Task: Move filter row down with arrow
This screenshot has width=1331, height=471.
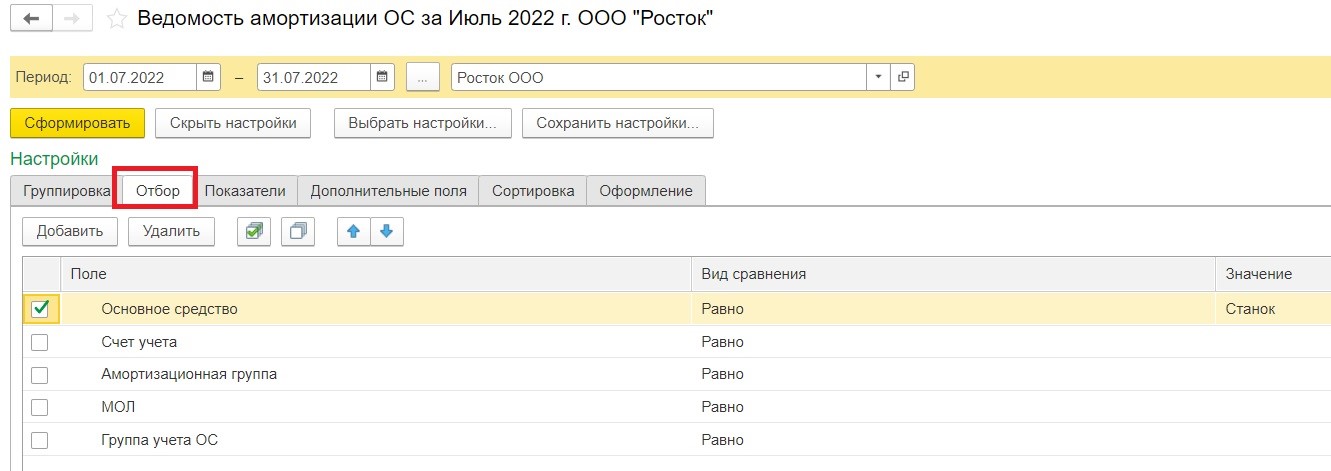Action: tap(387, 231)
